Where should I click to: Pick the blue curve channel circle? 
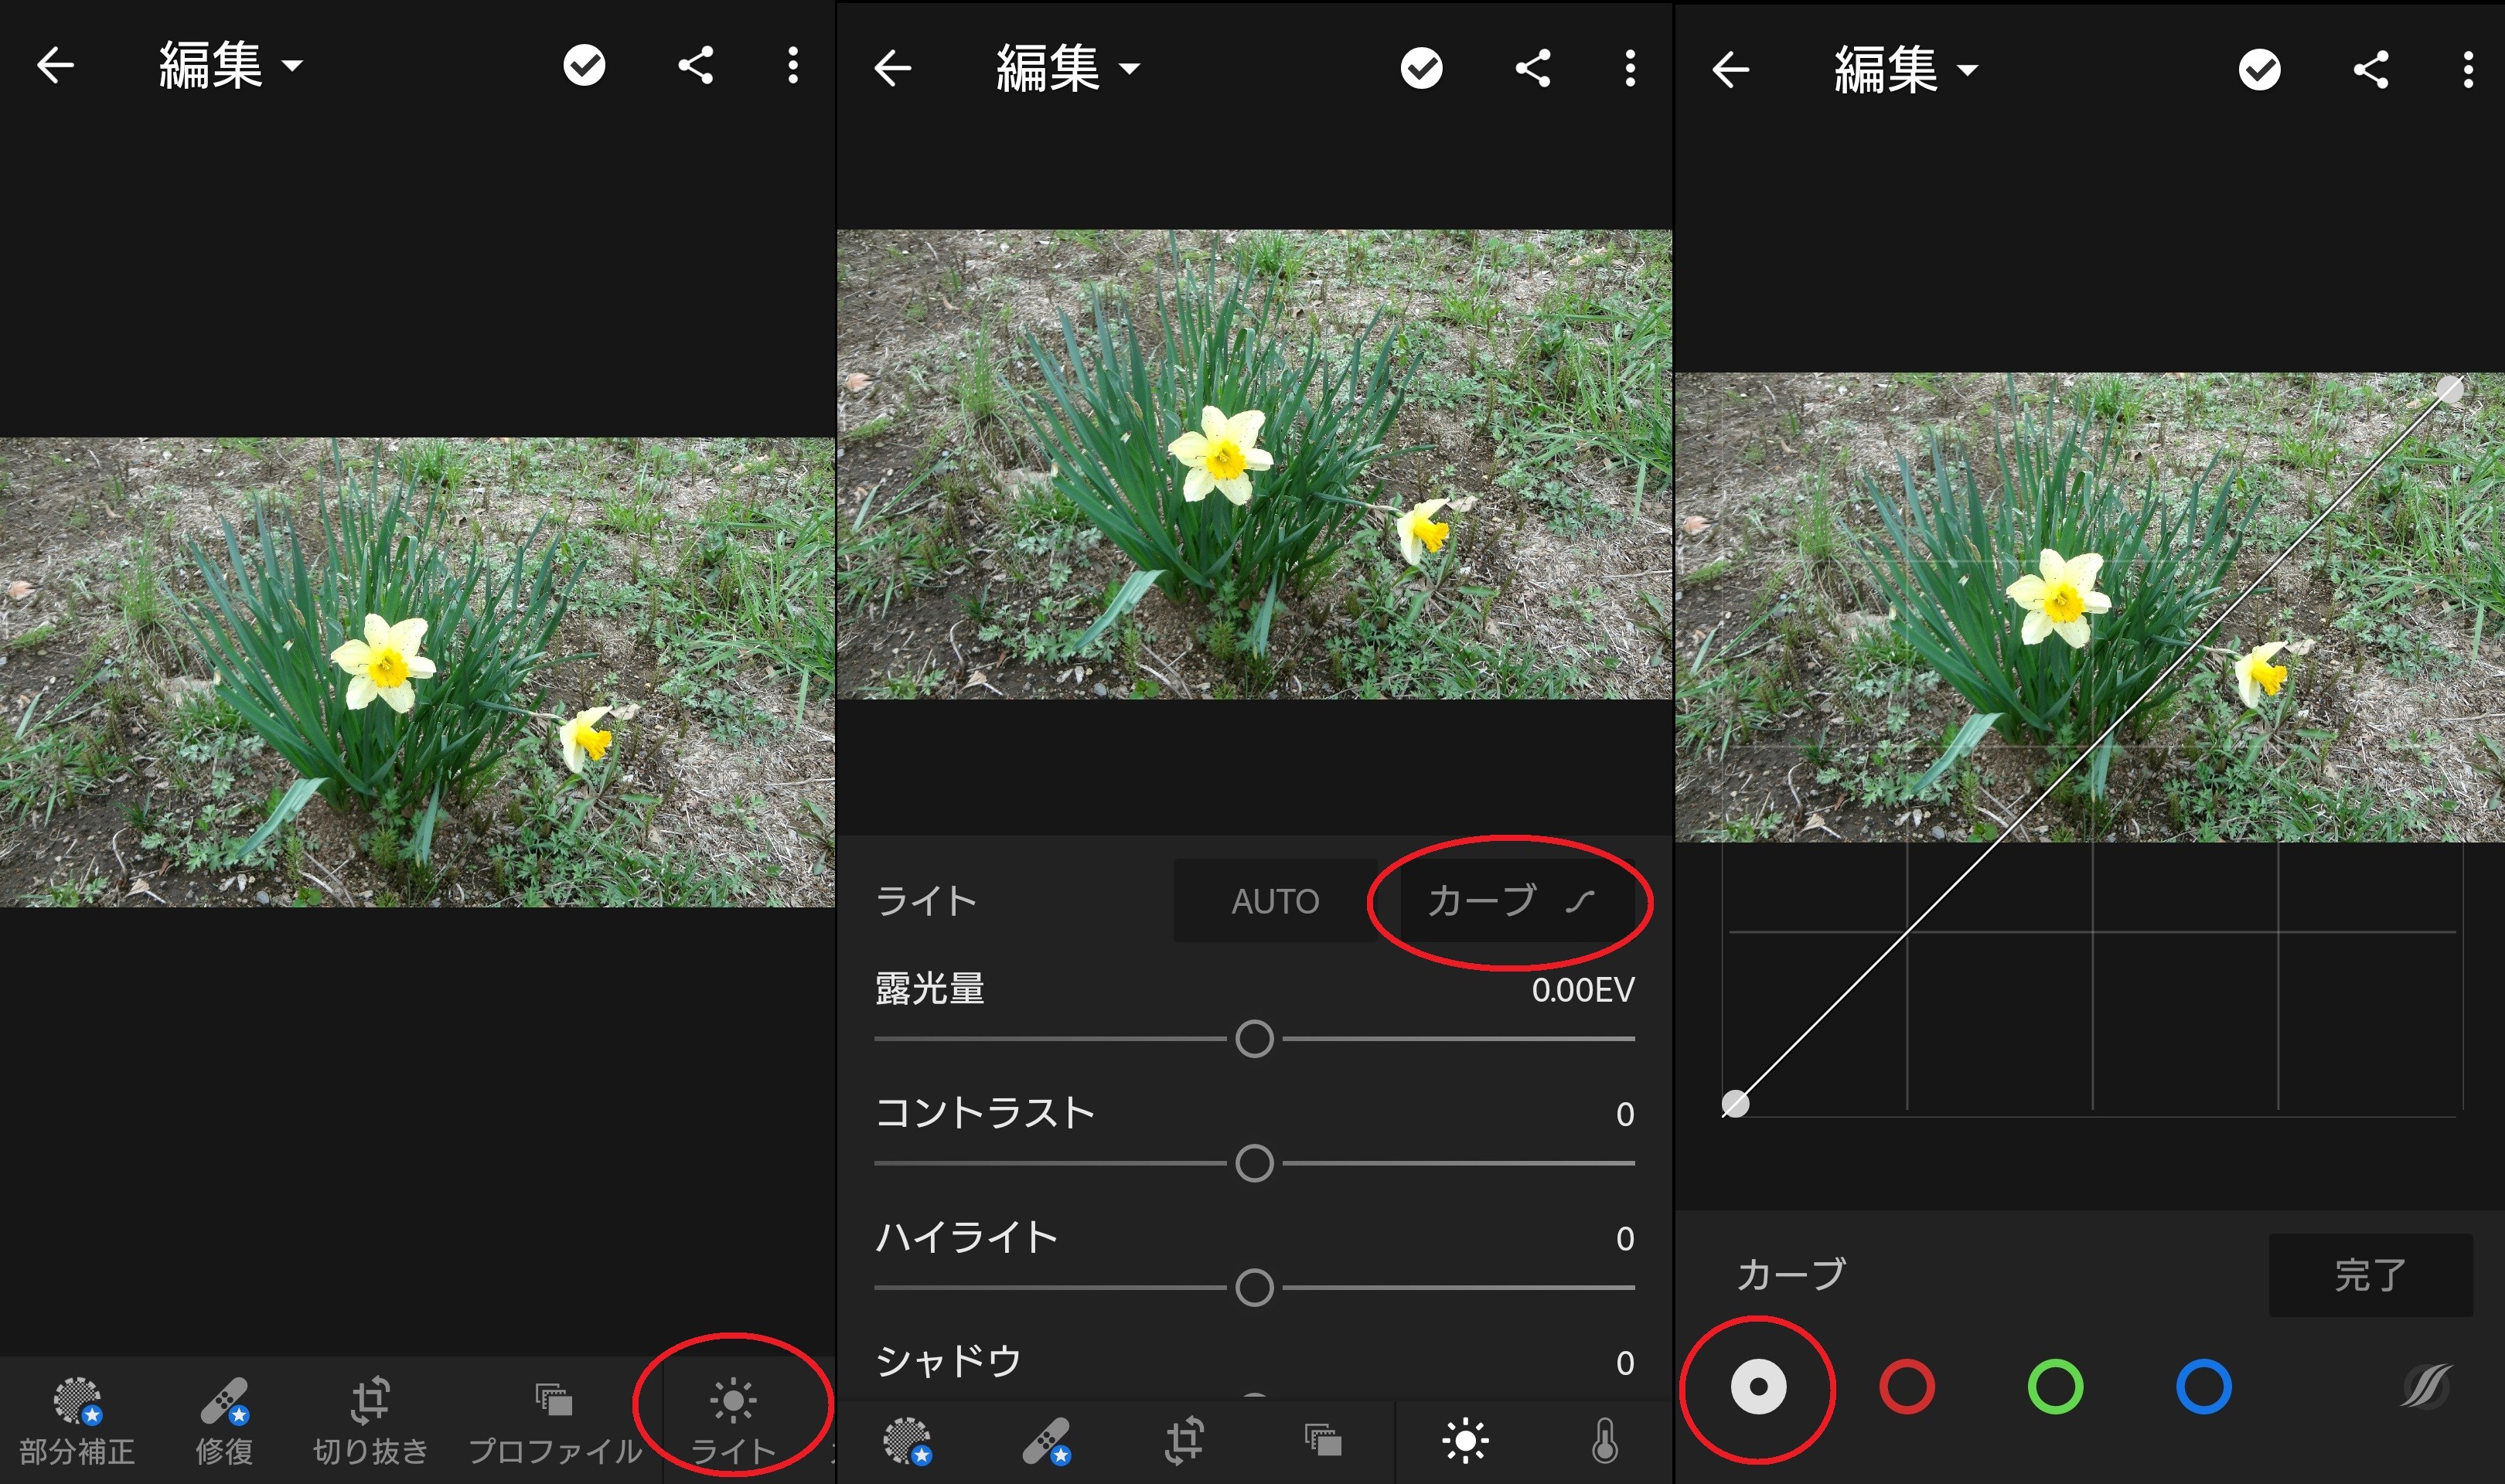2204,1387
